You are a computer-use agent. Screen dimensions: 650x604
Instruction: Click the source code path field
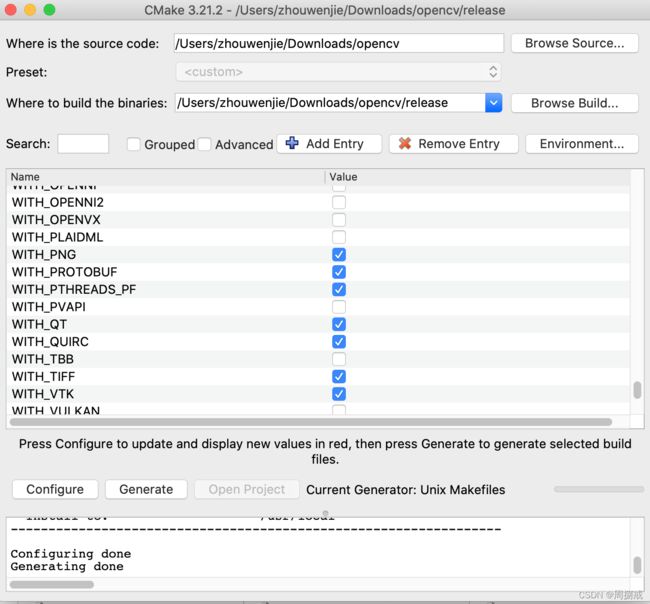tap(339, 43)
